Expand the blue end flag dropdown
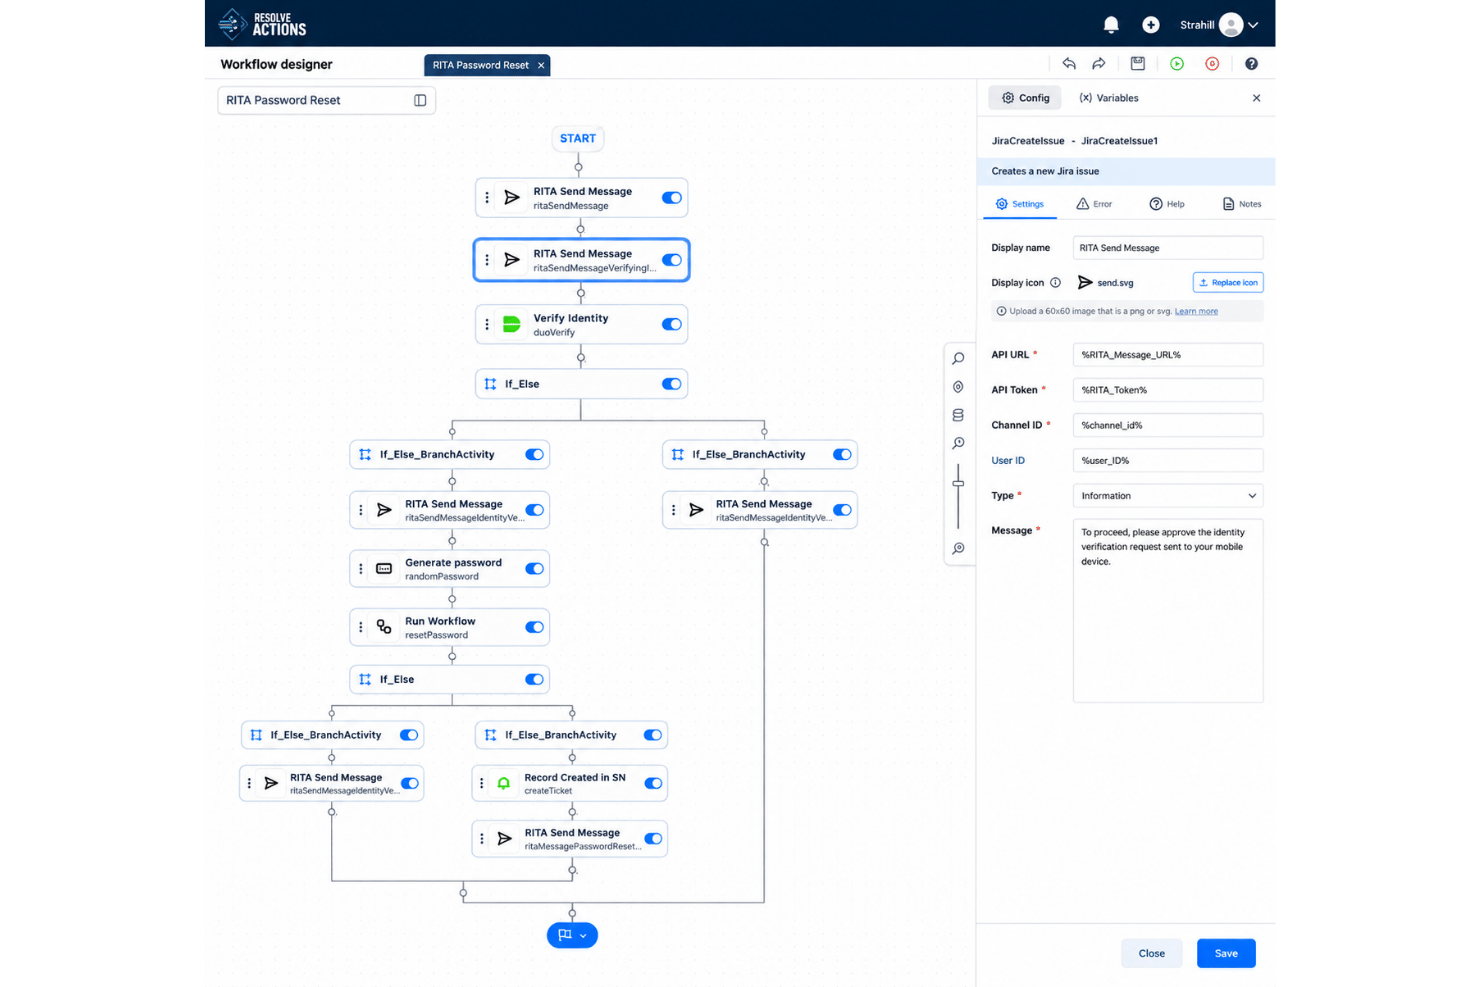The width and height of the screenshot is (1480, 987). (583, 936)
